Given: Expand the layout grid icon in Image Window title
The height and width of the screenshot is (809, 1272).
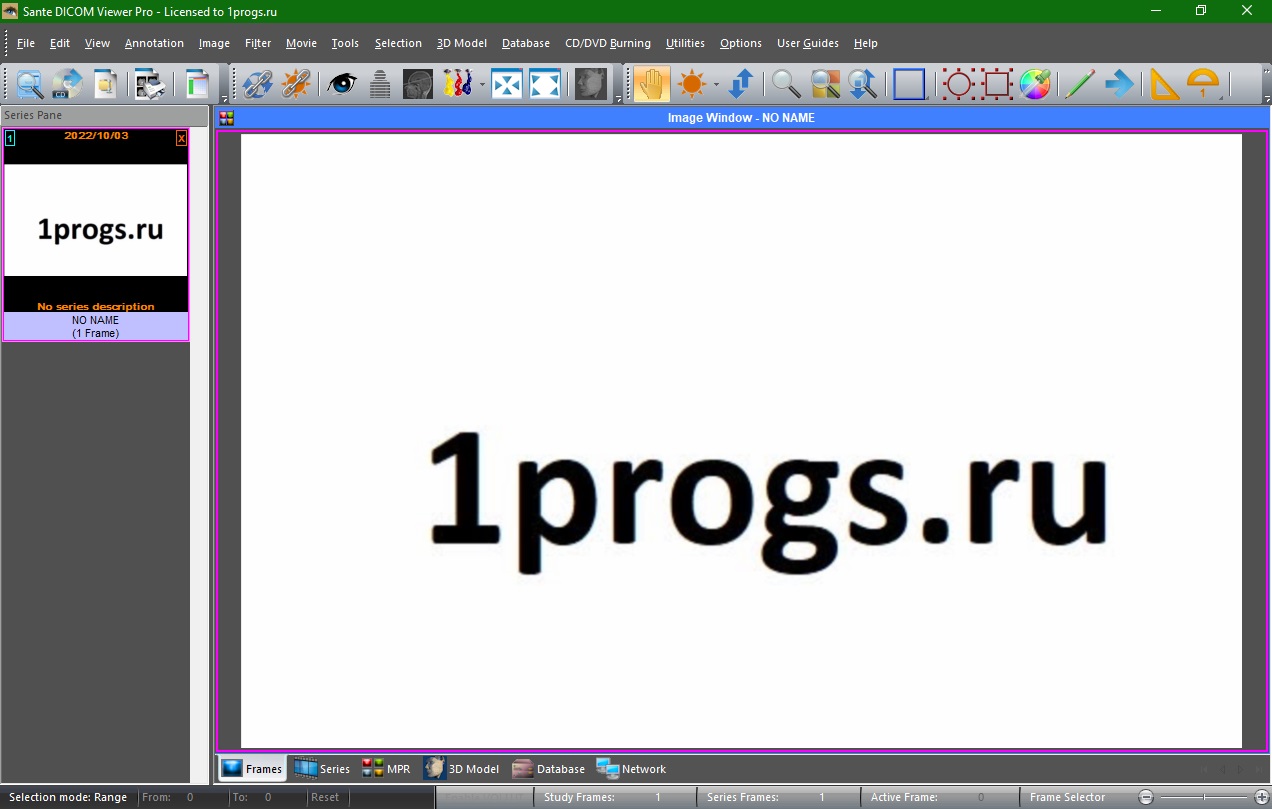Looking at the screenshot, I should (227, 118).
